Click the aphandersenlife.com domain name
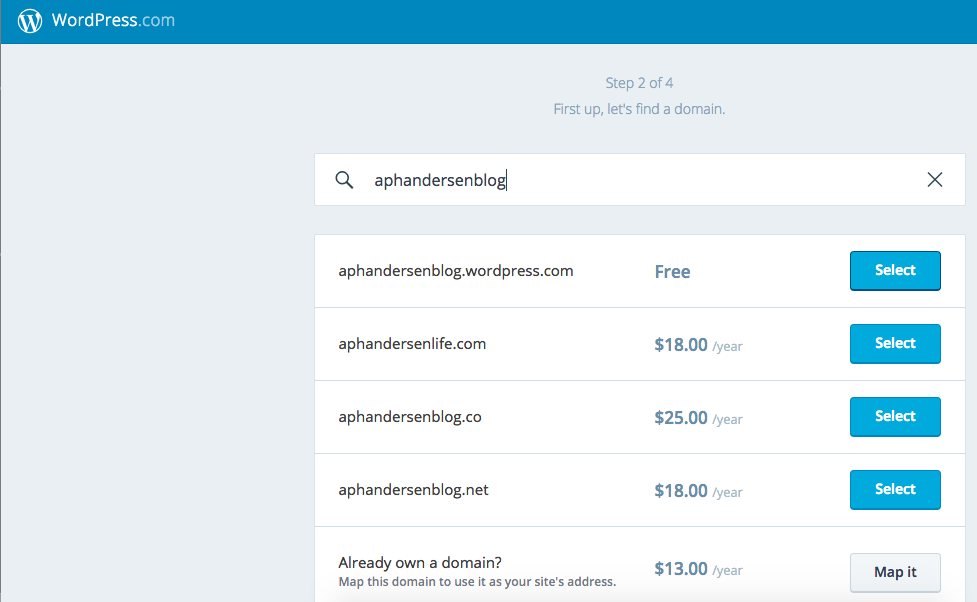Screen dimensions: 977x602 [412, 344]
